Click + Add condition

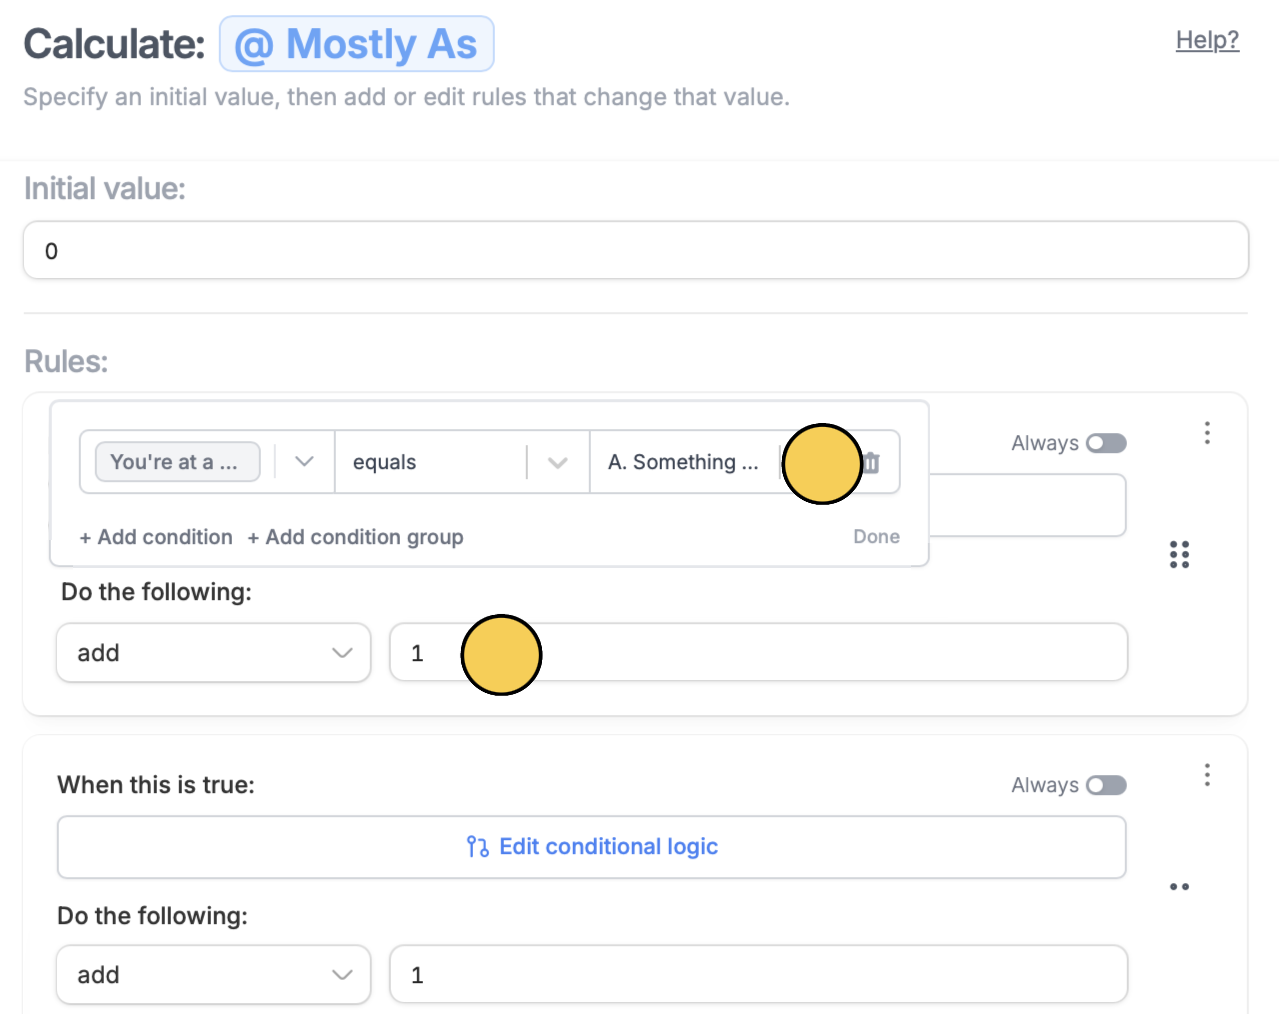point(156,537)
